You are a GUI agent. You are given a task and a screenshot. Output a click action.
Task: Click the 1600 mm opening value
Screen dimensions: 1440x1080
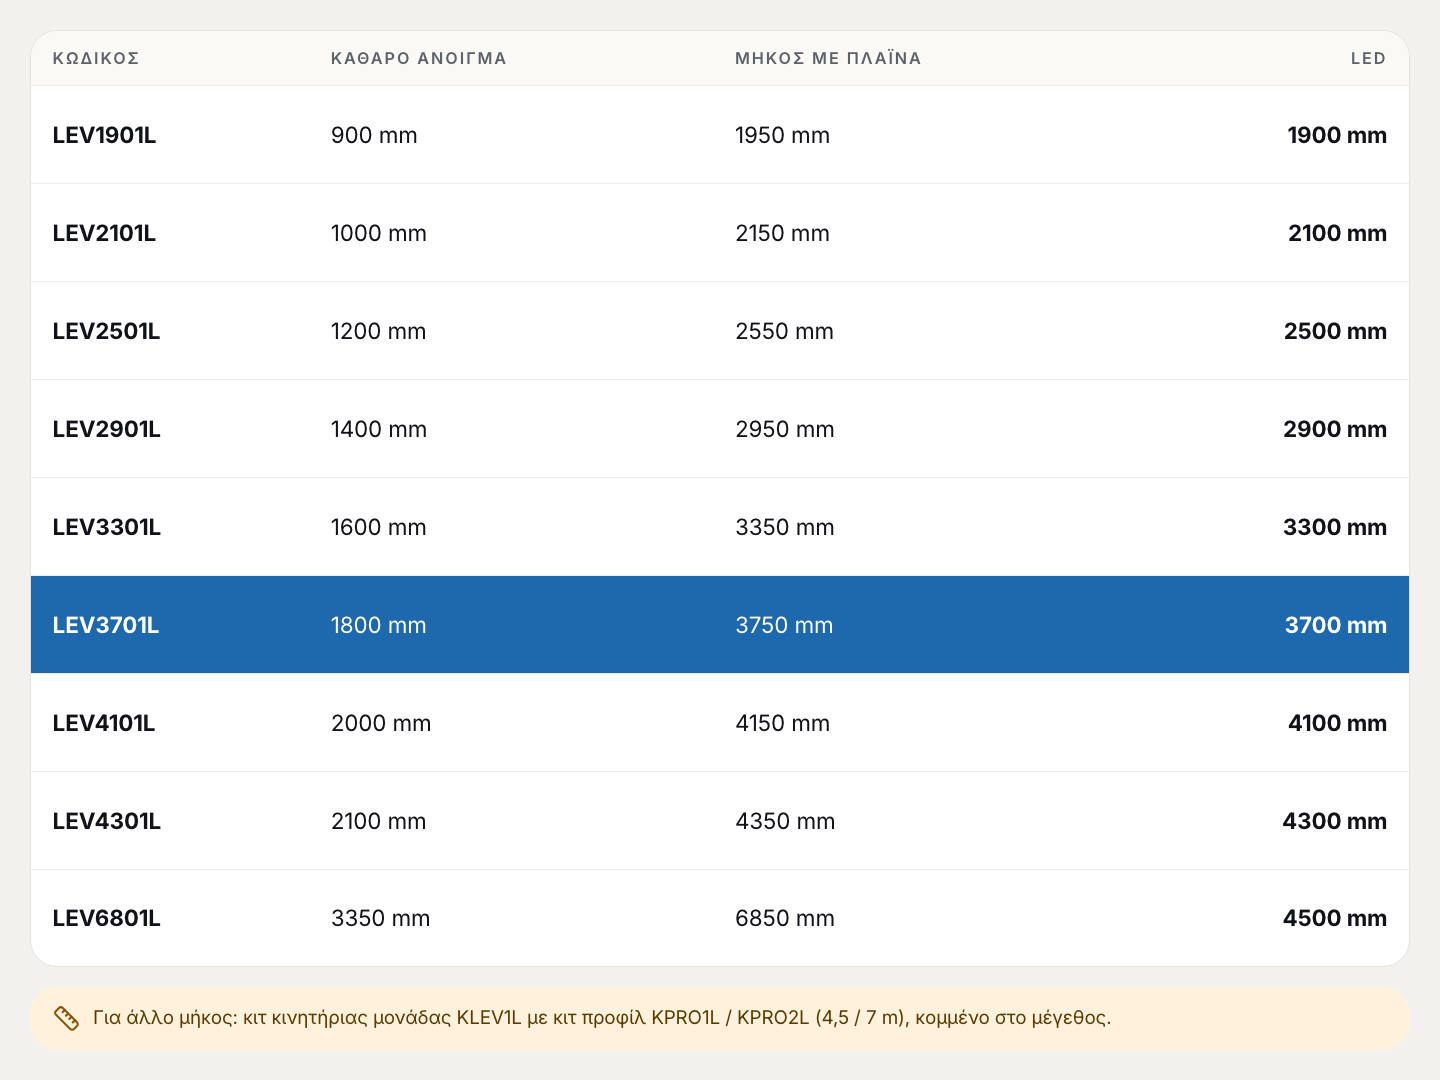(x=379, y=527)
